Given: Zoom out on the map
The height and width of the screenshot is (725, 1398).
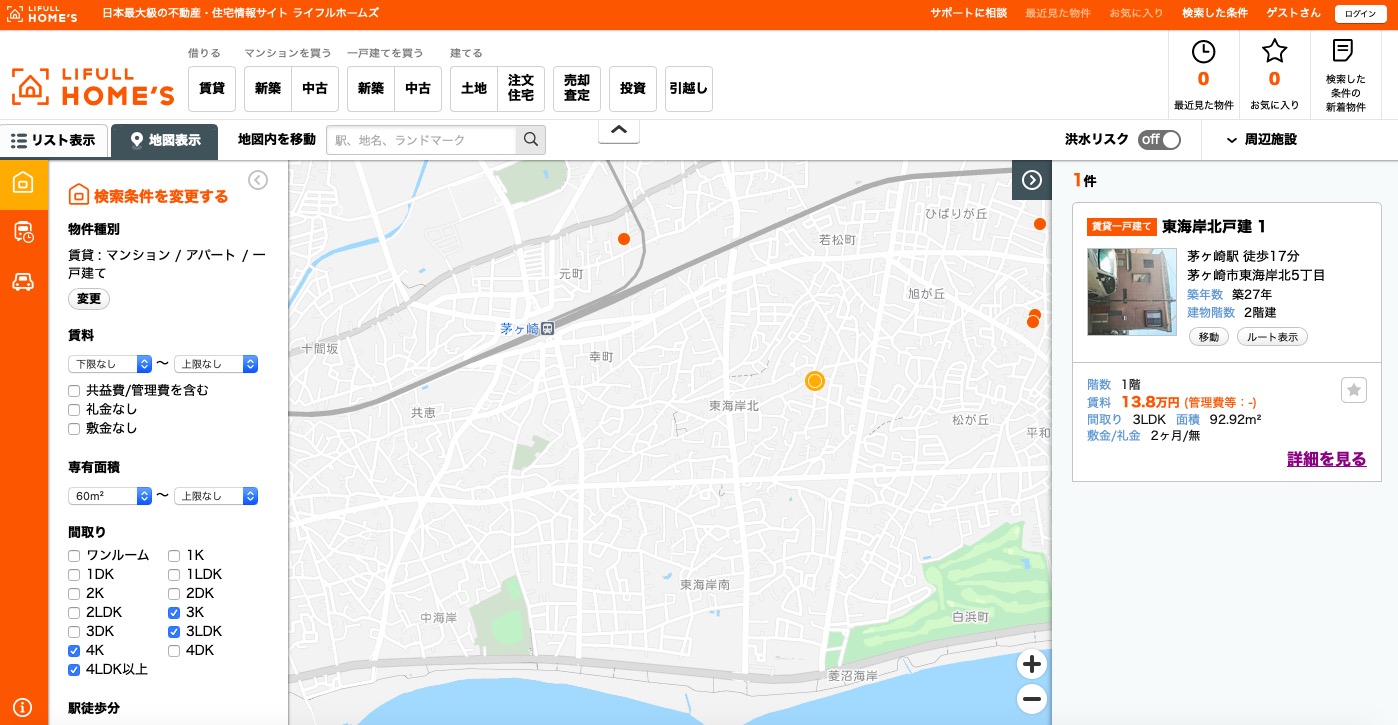Looking at the screenshot, I should [1032, 699].
